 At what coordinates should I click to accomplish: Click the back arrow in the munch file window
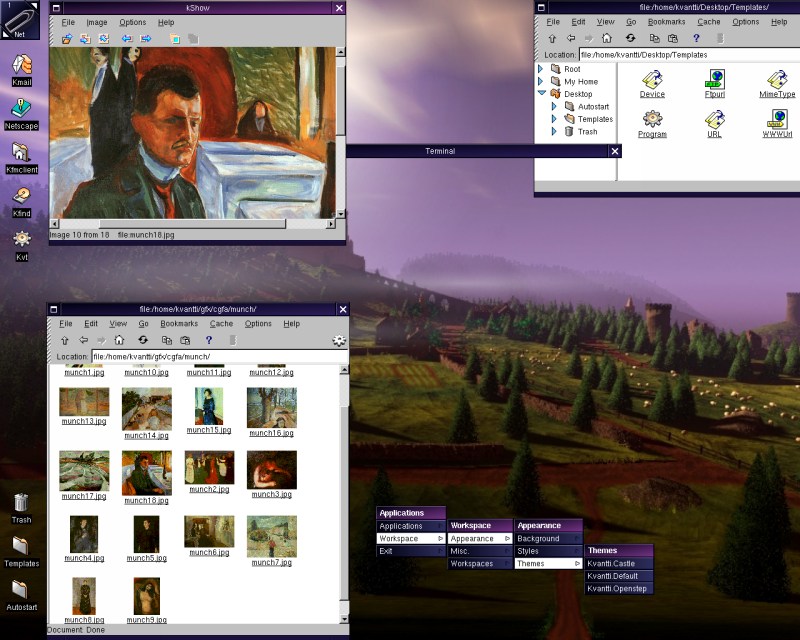(84, 340)
